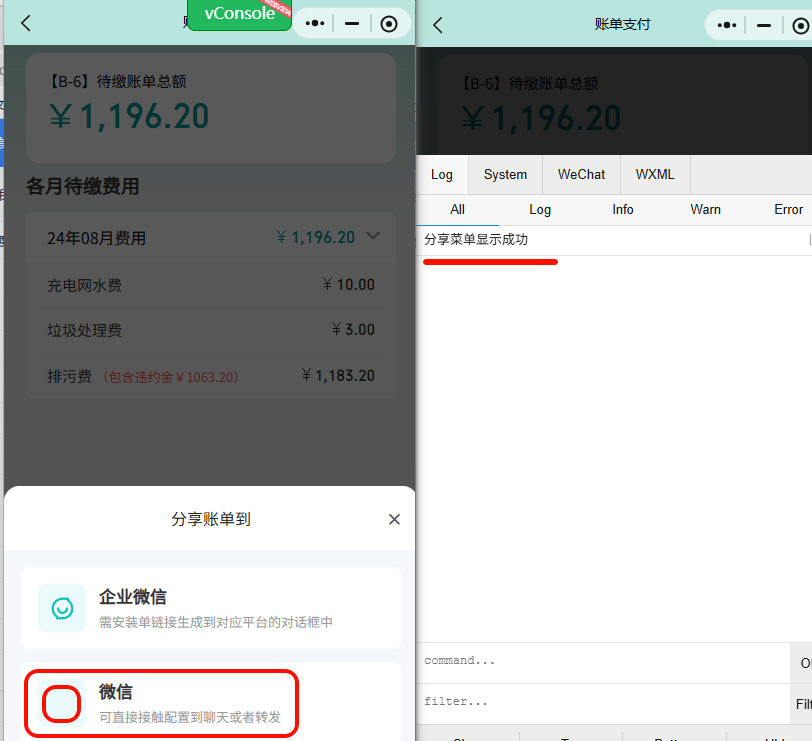Tap the circle icon in left panel capsule
The height and width of the screenshot is (741, 812).
[x=389, y=24]
